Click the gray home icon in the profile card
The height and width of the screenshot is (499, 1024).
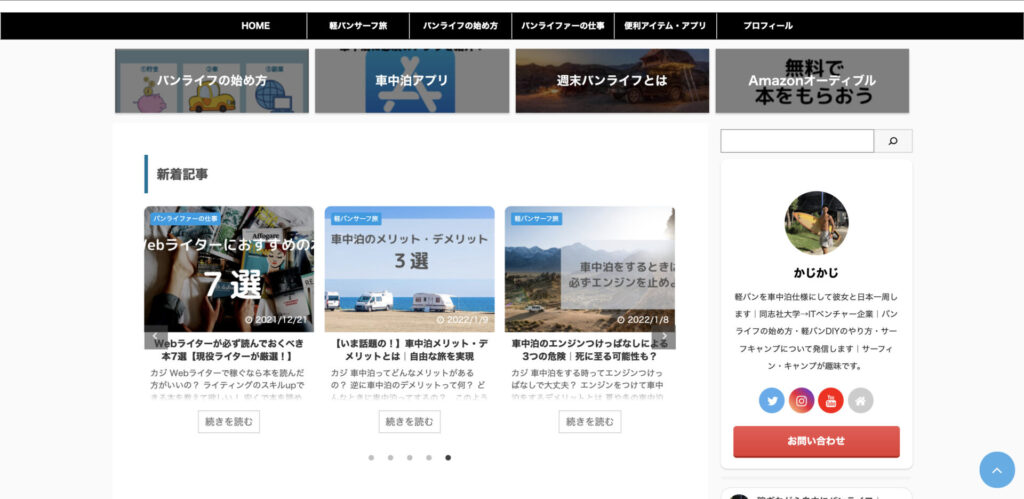point(861,400)
